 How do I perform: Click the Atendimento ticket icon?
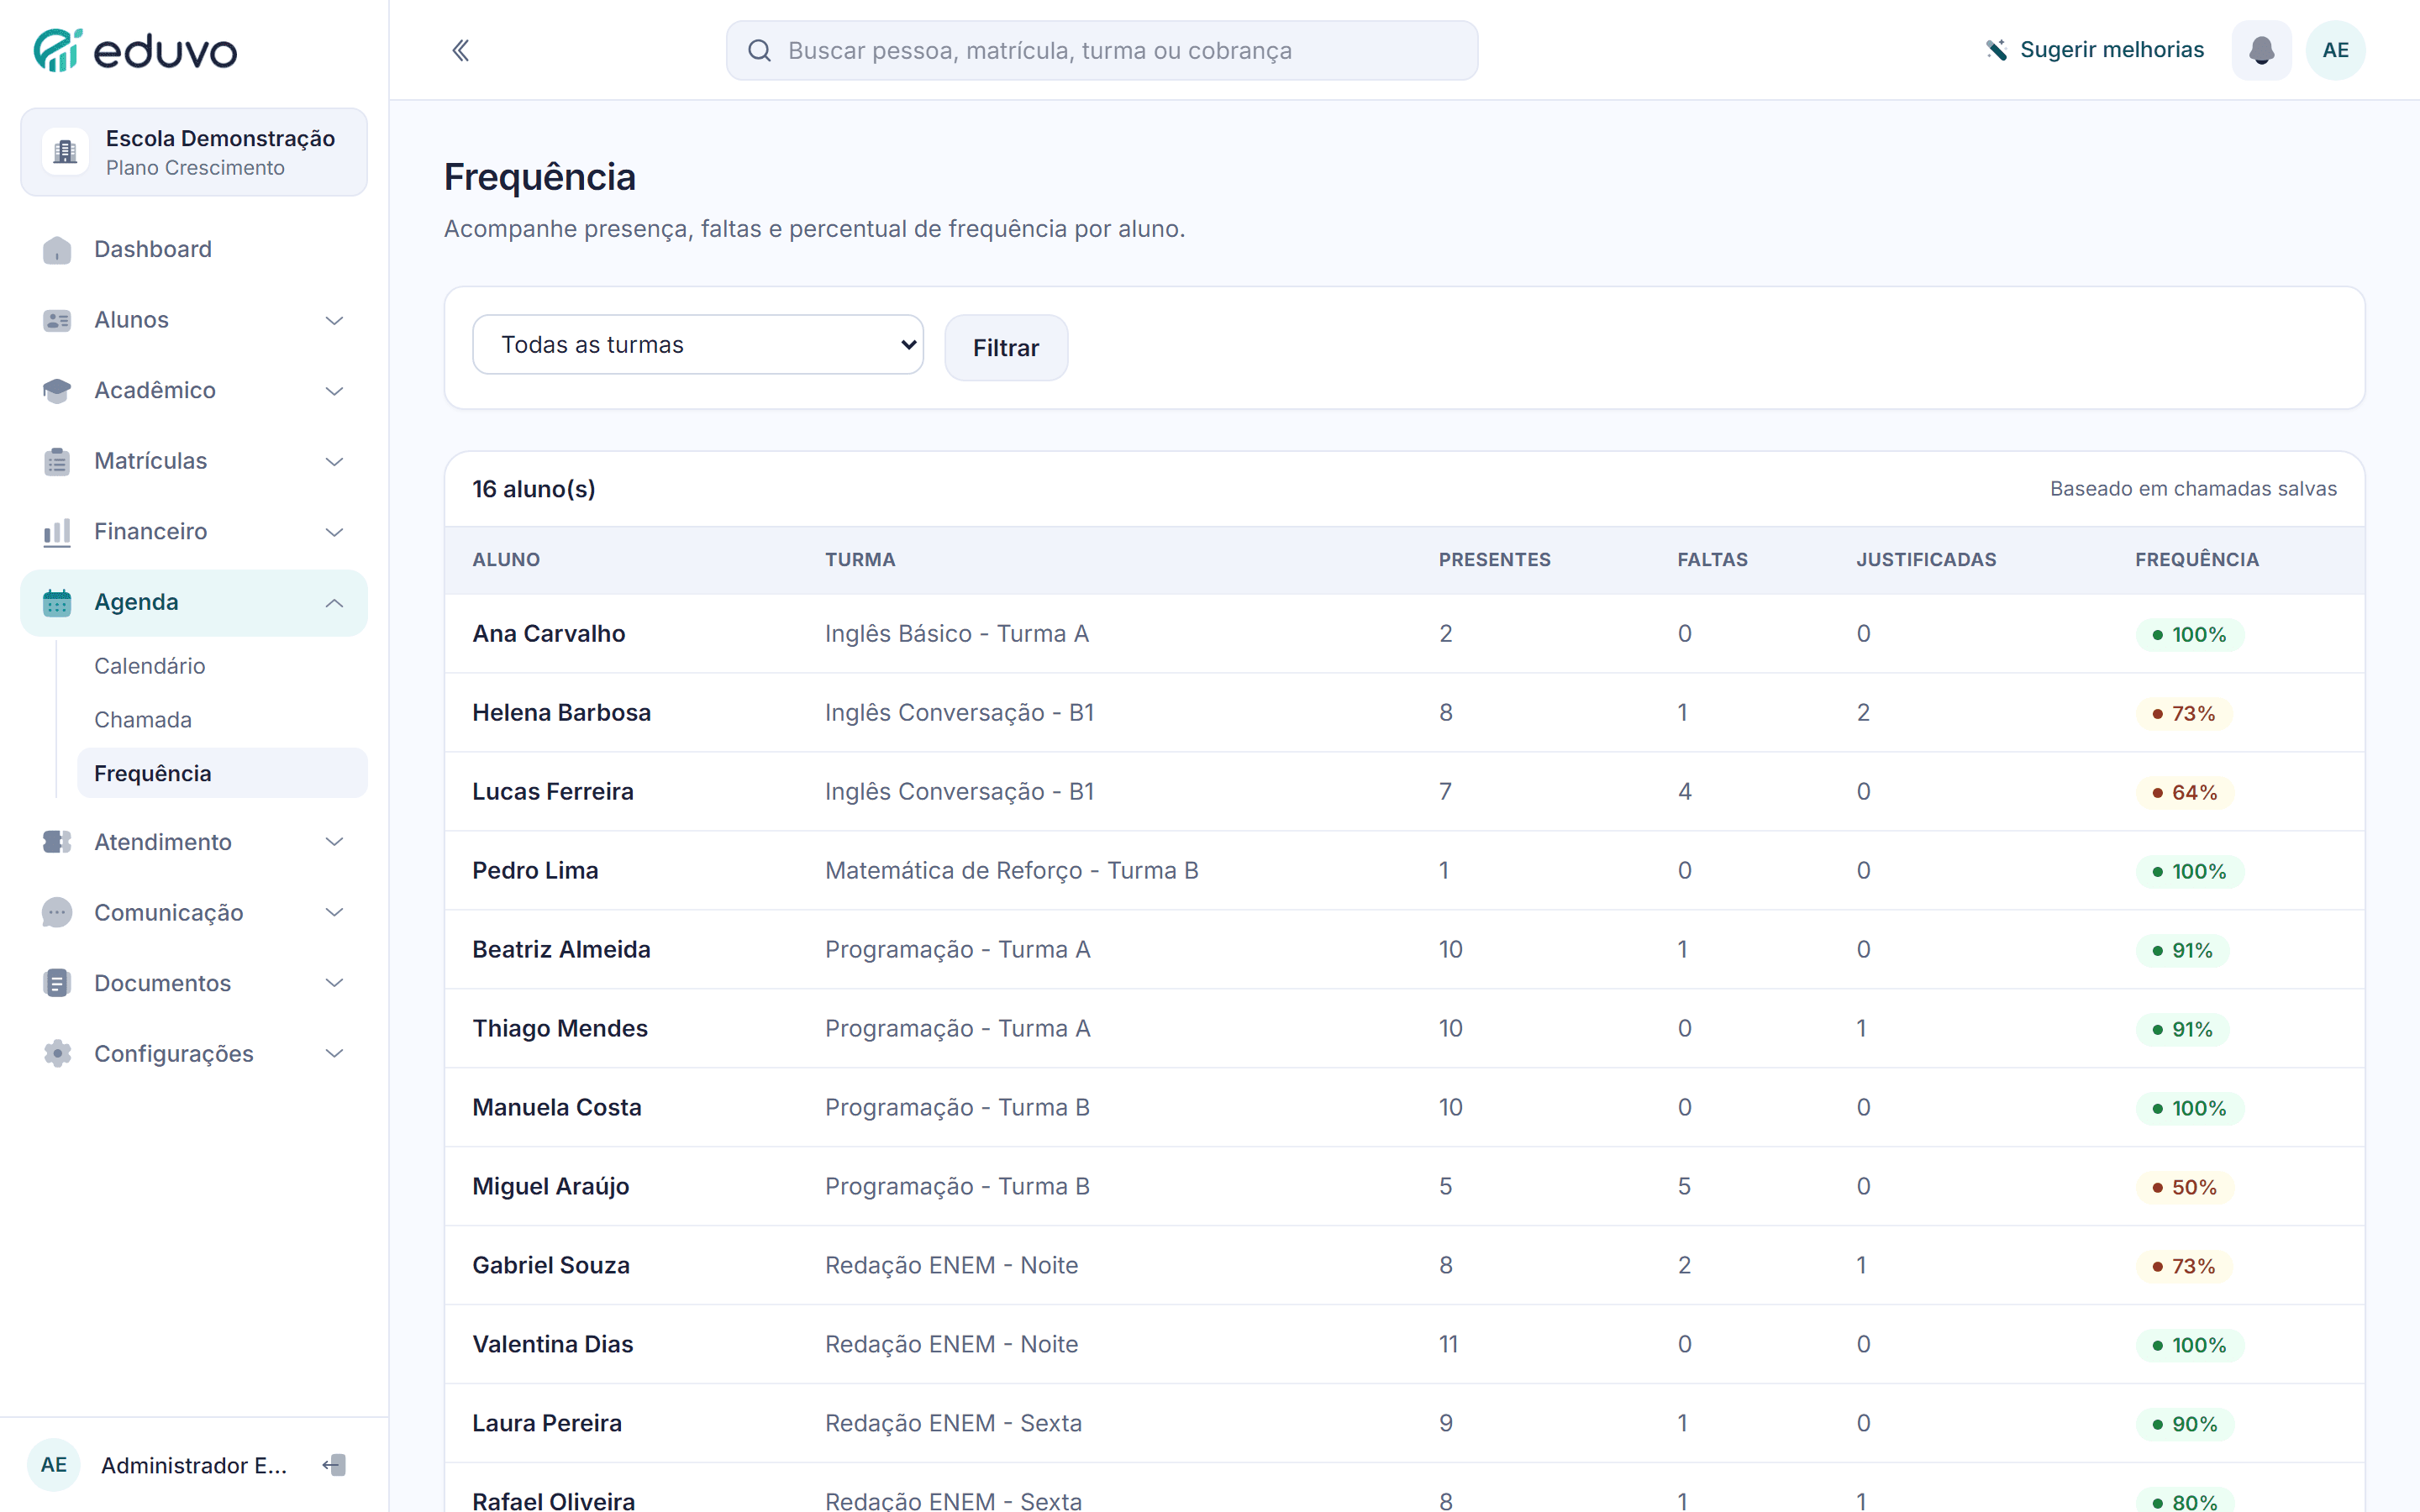[57, 842]
